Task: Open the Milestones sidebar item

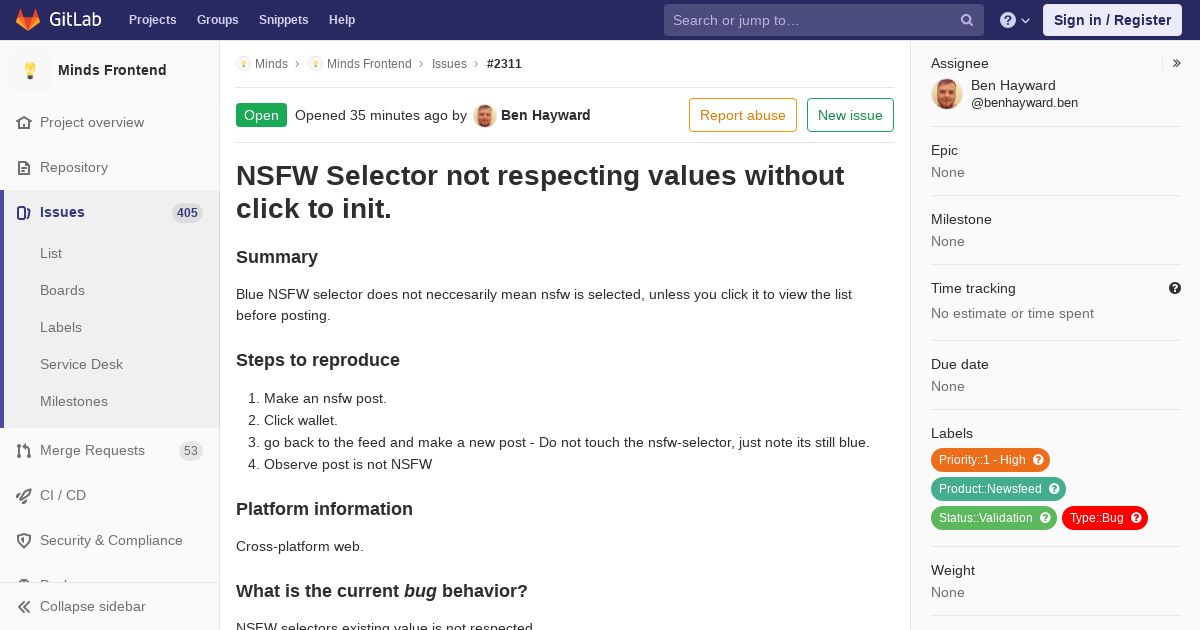Action: tap(74, 401)
